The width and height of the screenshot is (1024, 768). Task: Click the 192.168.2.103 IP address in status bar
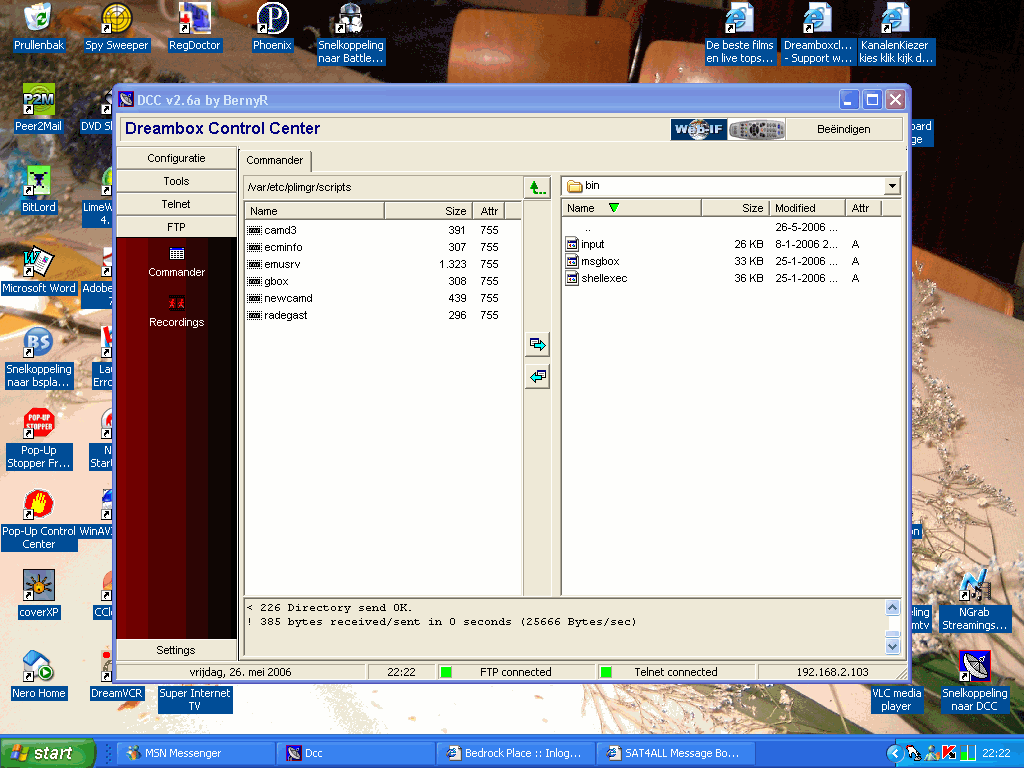click(x=832, y=672)
